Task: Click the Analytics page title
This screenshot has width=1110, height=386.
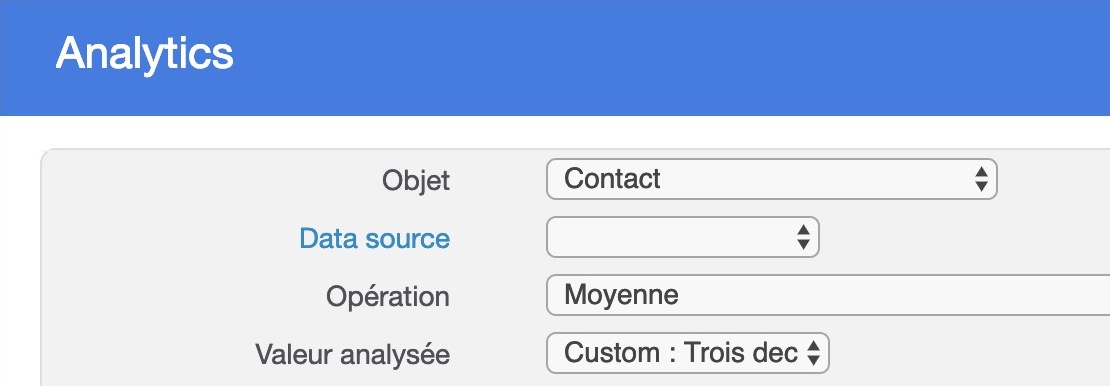Action: [144, 53]
